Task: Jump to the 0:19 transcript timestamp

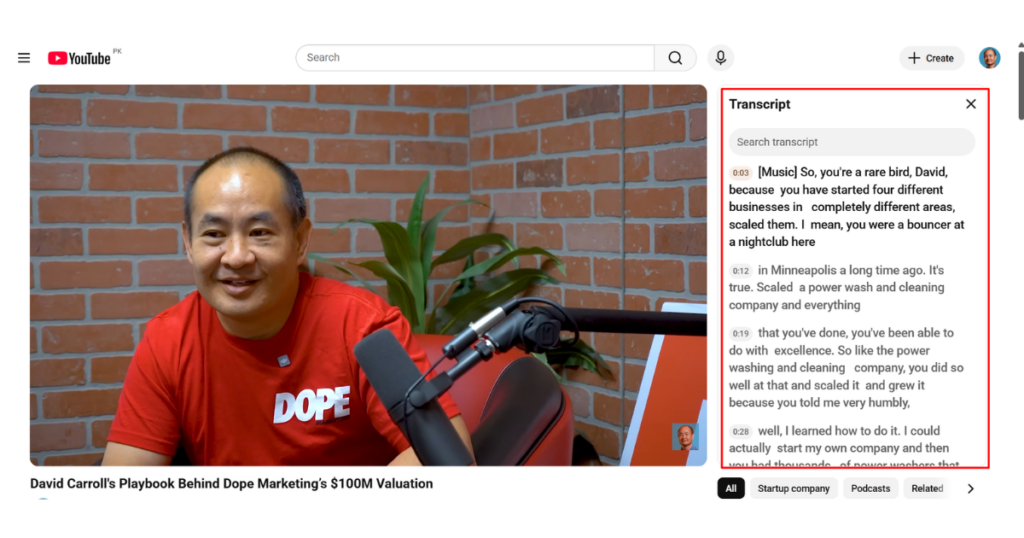Action: click(x=741, y=334)
